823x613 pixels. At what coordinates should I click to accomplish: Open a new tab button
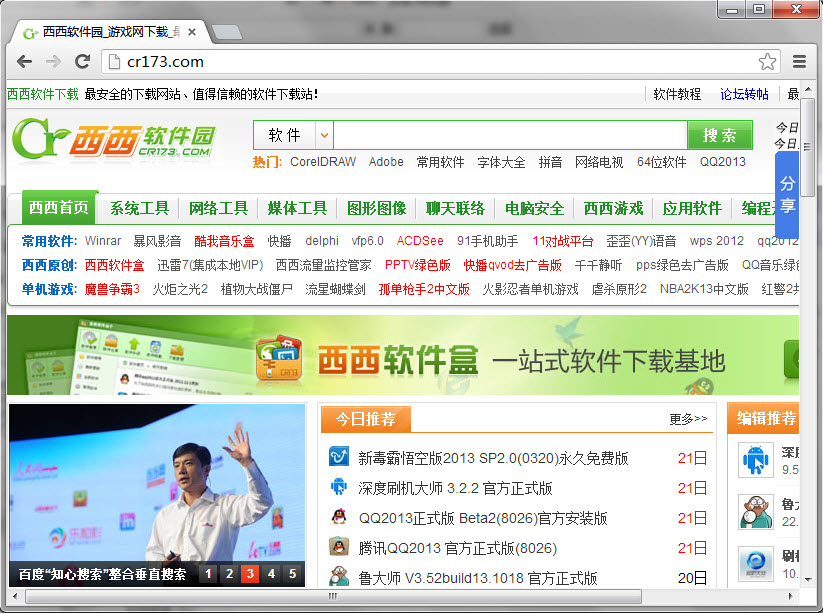[x=227, y=32]
